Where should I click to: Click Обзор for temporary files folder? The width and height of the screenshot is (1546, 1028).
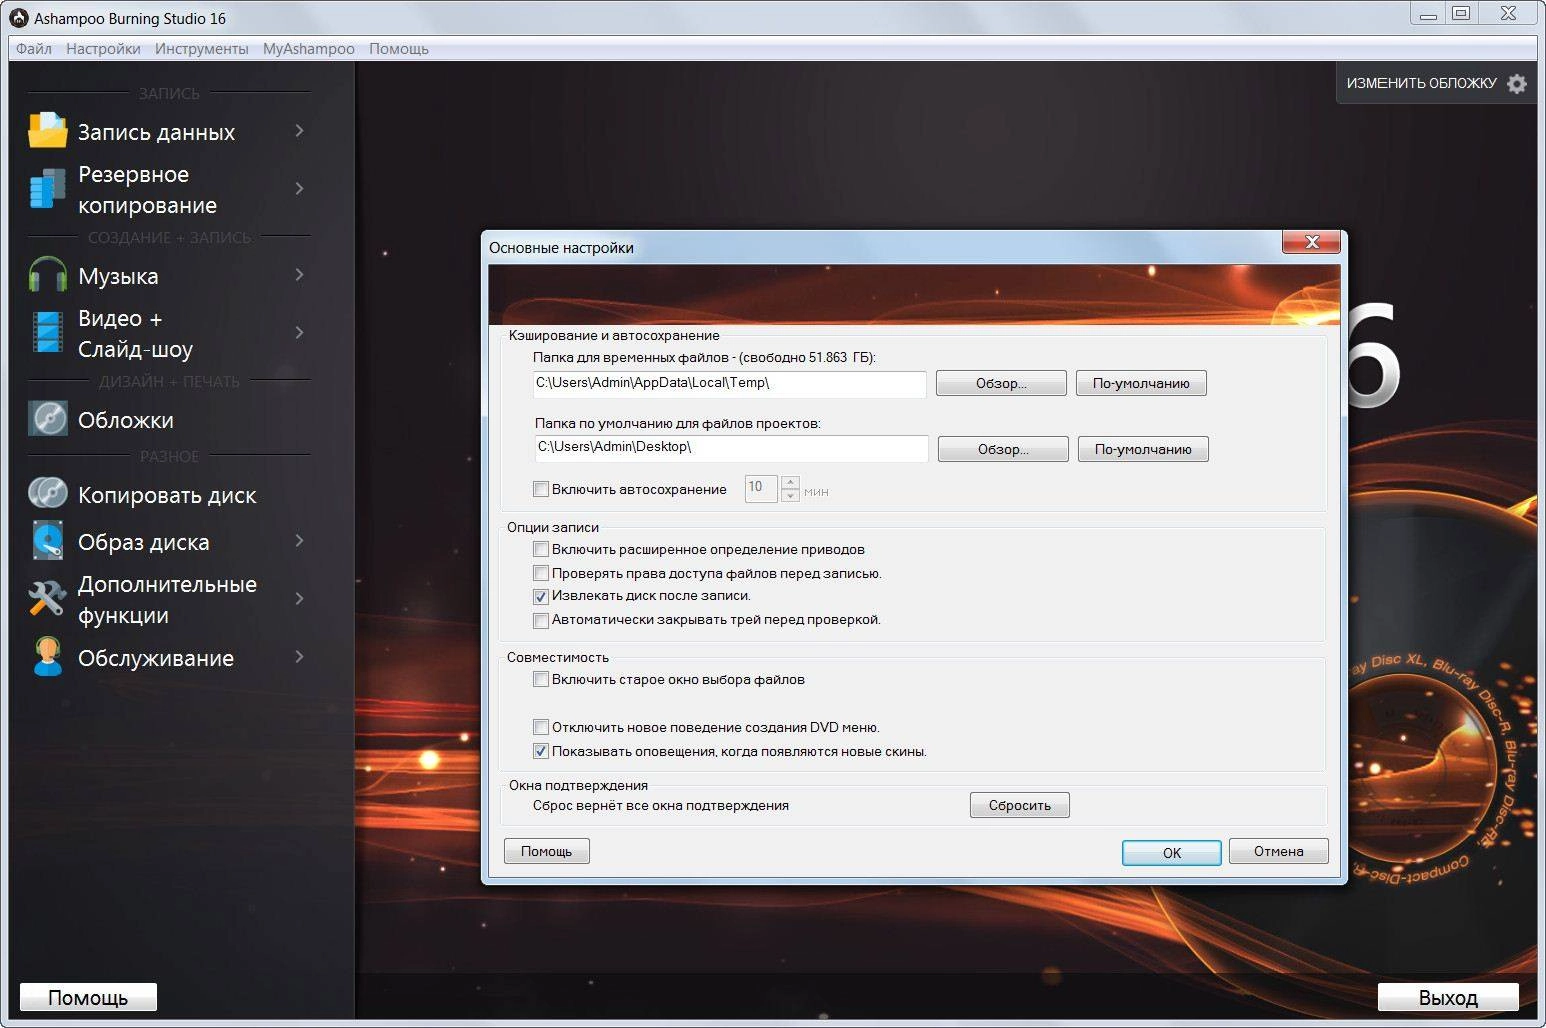coord(1001,383)
